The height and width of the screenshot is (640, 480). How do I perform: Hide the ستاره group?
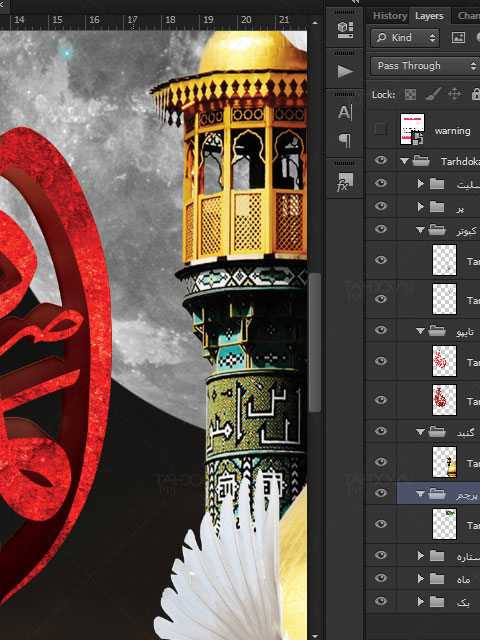381,555
